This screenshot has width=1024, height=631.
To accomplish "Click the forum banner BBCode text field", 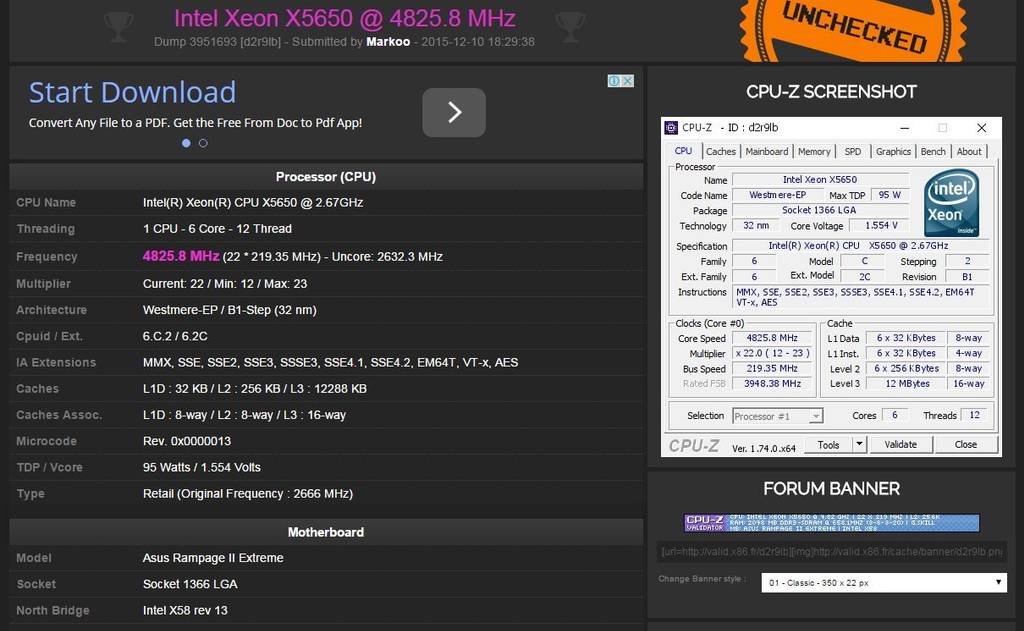I will (x=831, y=552).
